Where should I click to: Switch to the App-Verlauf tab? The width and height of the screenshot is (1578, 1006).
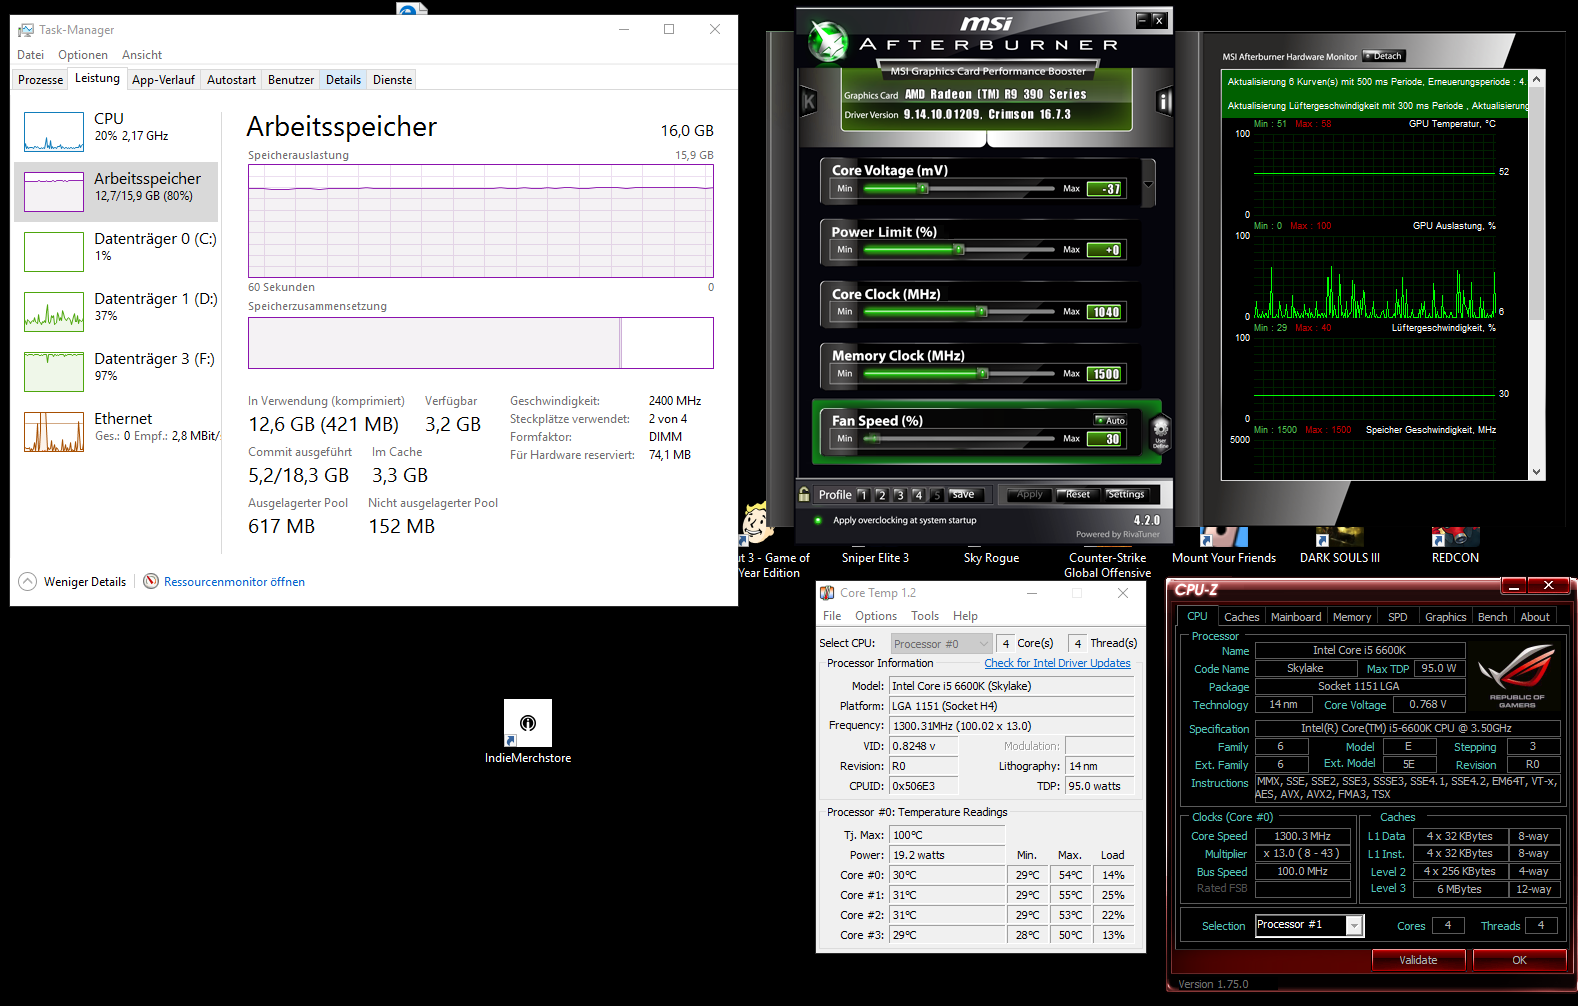coord(163,80)
